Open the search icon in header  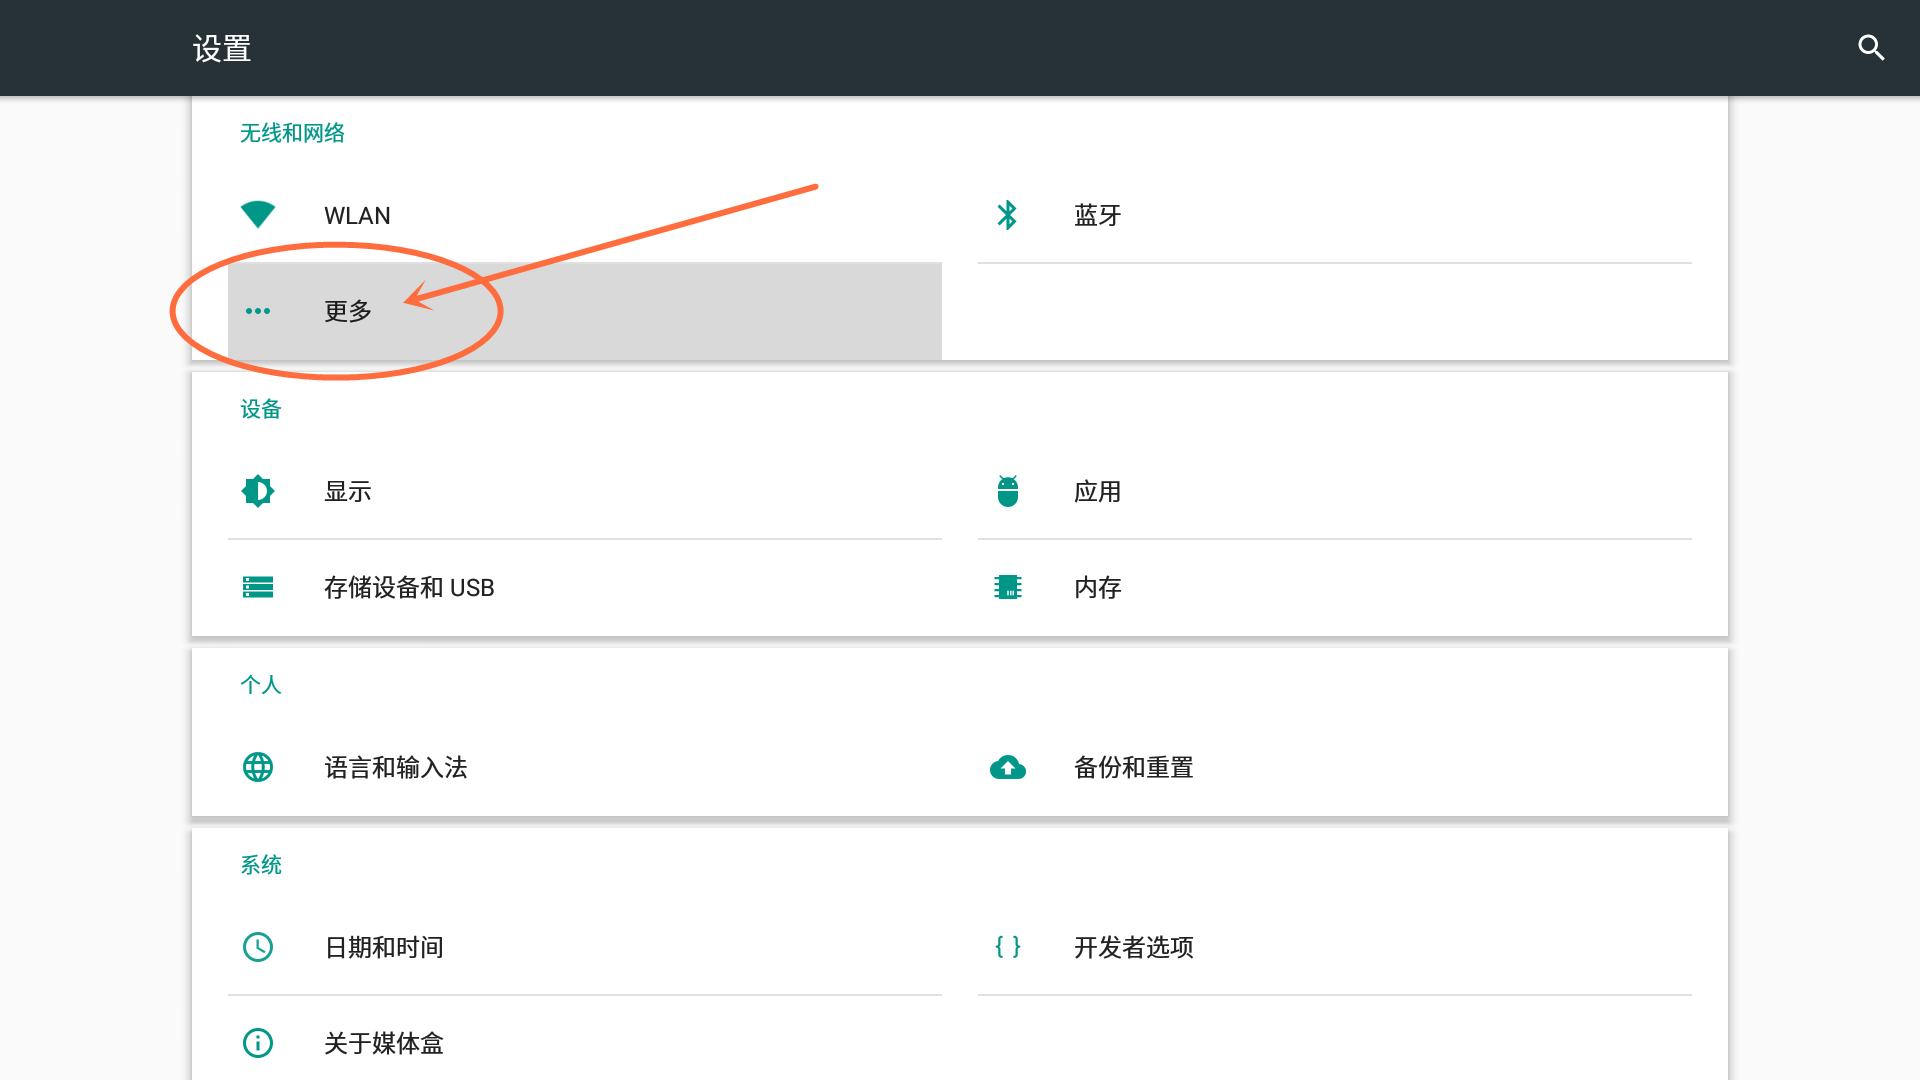(x=1871, y=47)
